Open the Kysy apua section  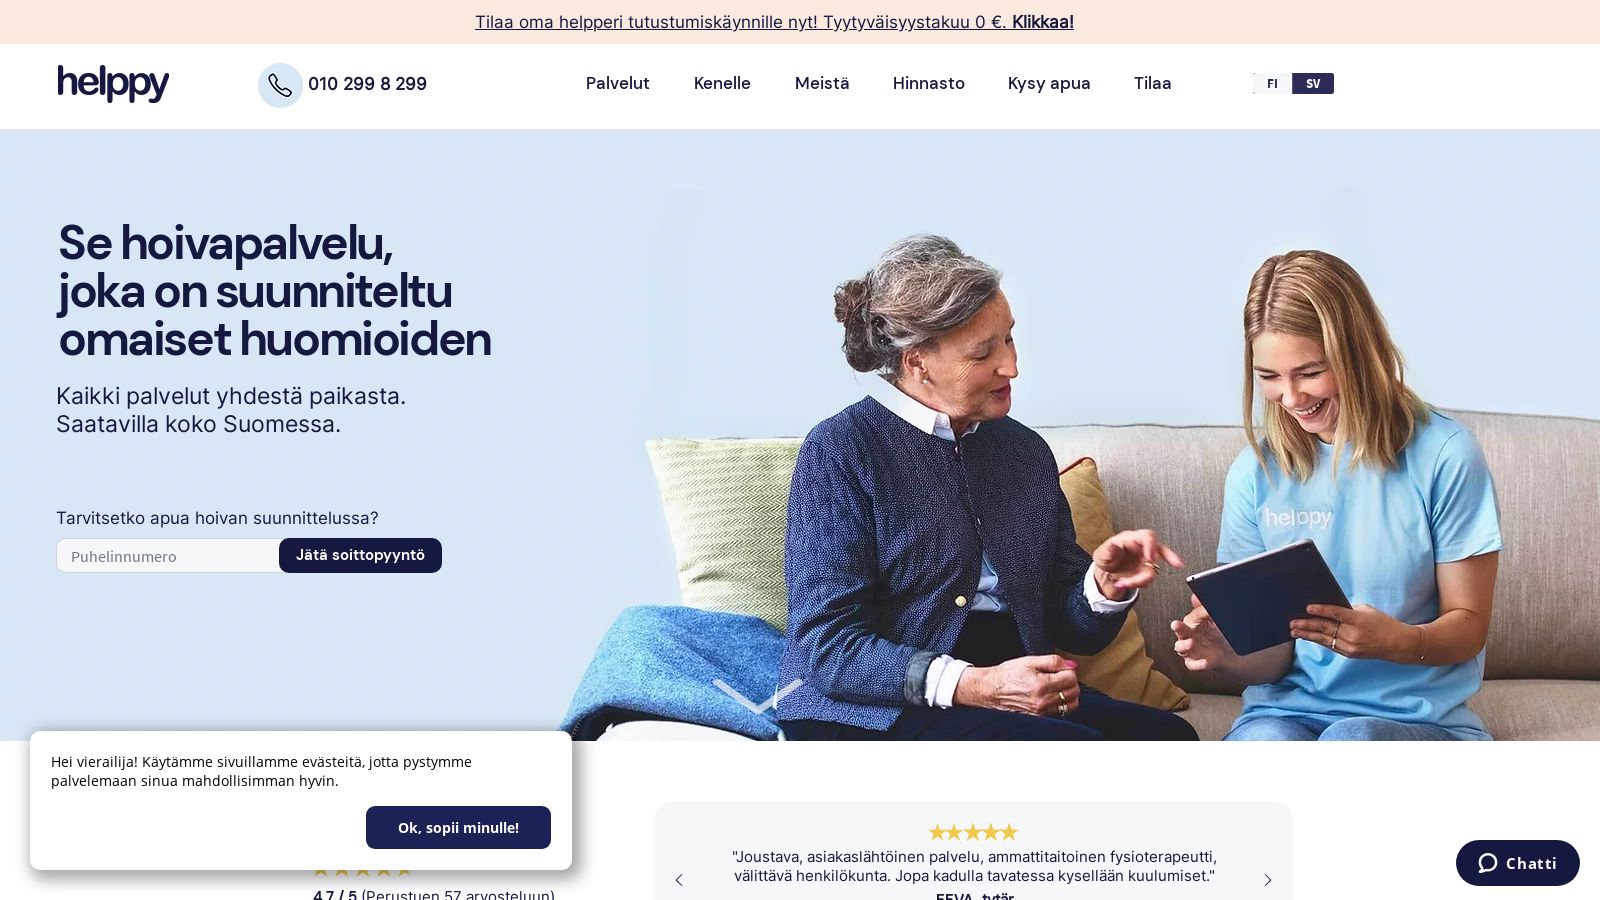click(x=1049, y=84)
